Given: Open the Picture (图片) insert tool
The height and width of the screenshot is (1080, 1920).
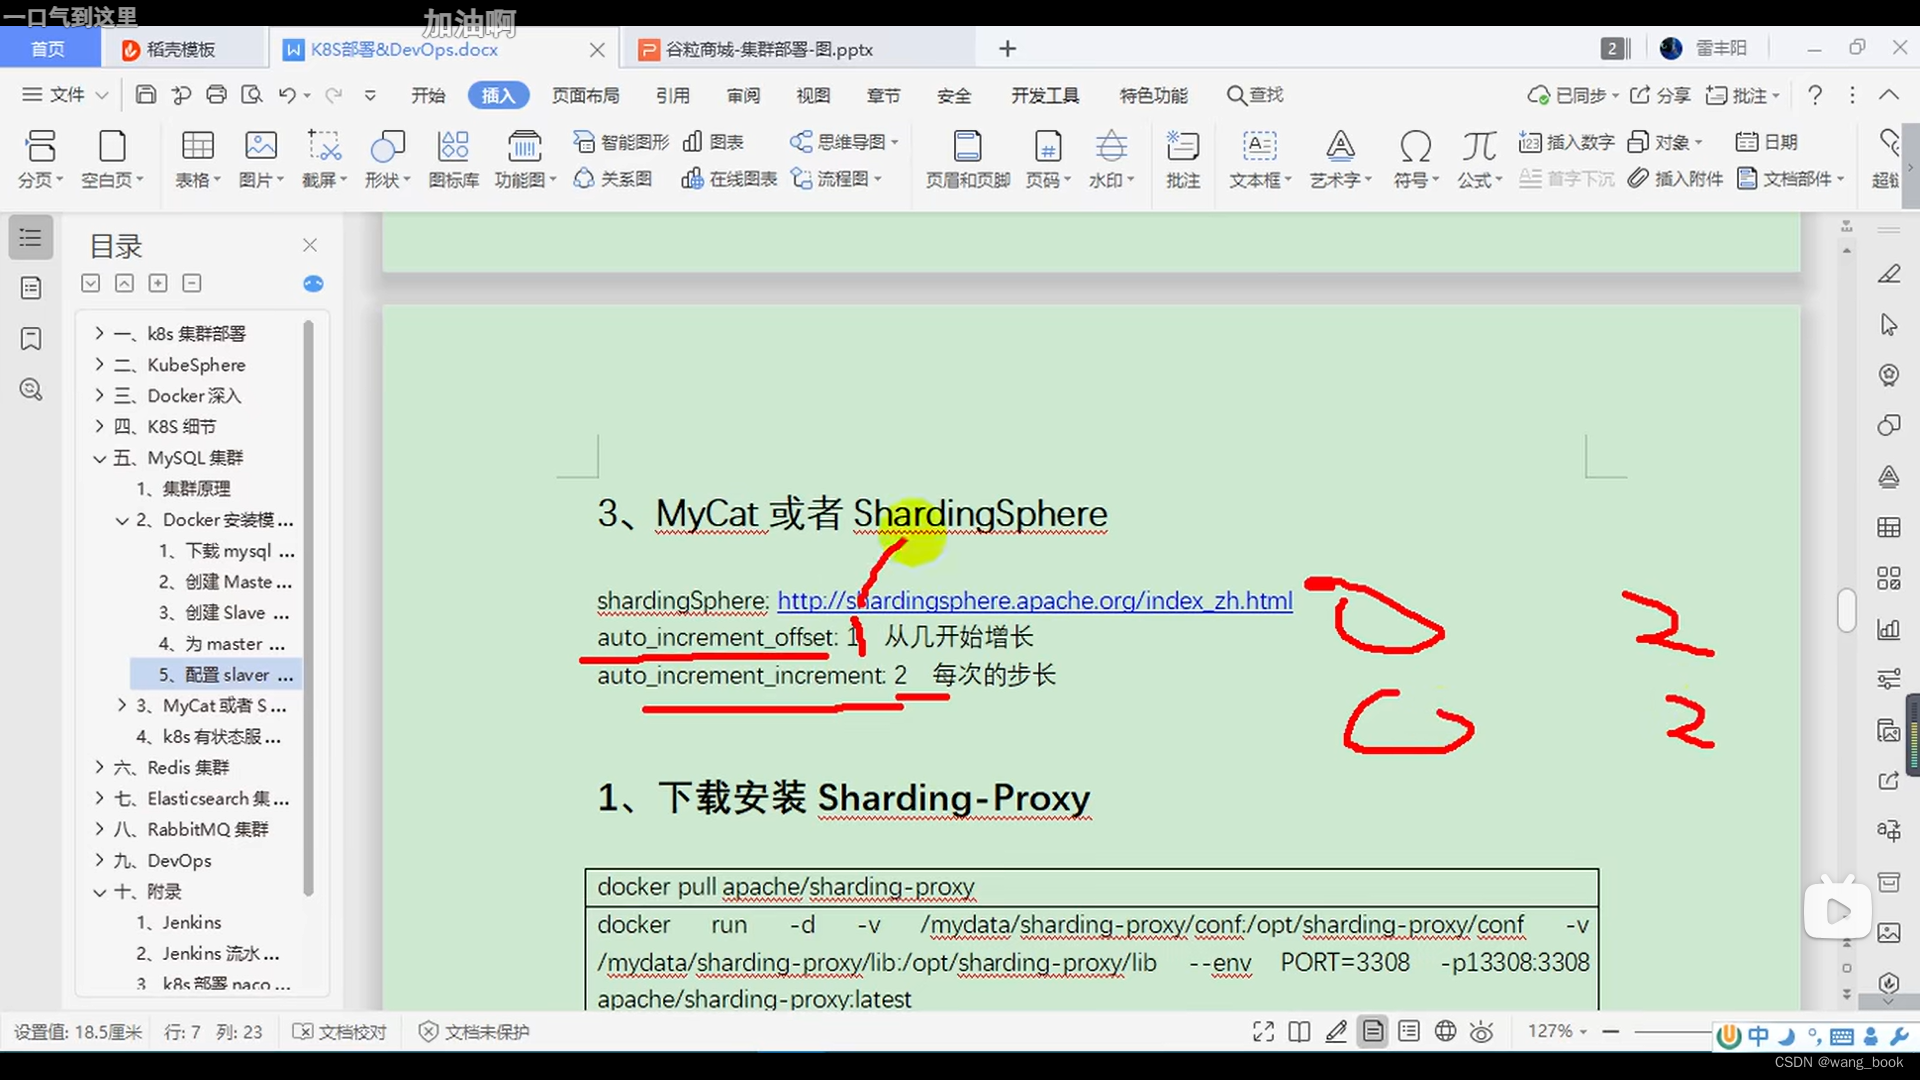Looking at the screenshot, I should coord(261,158).
